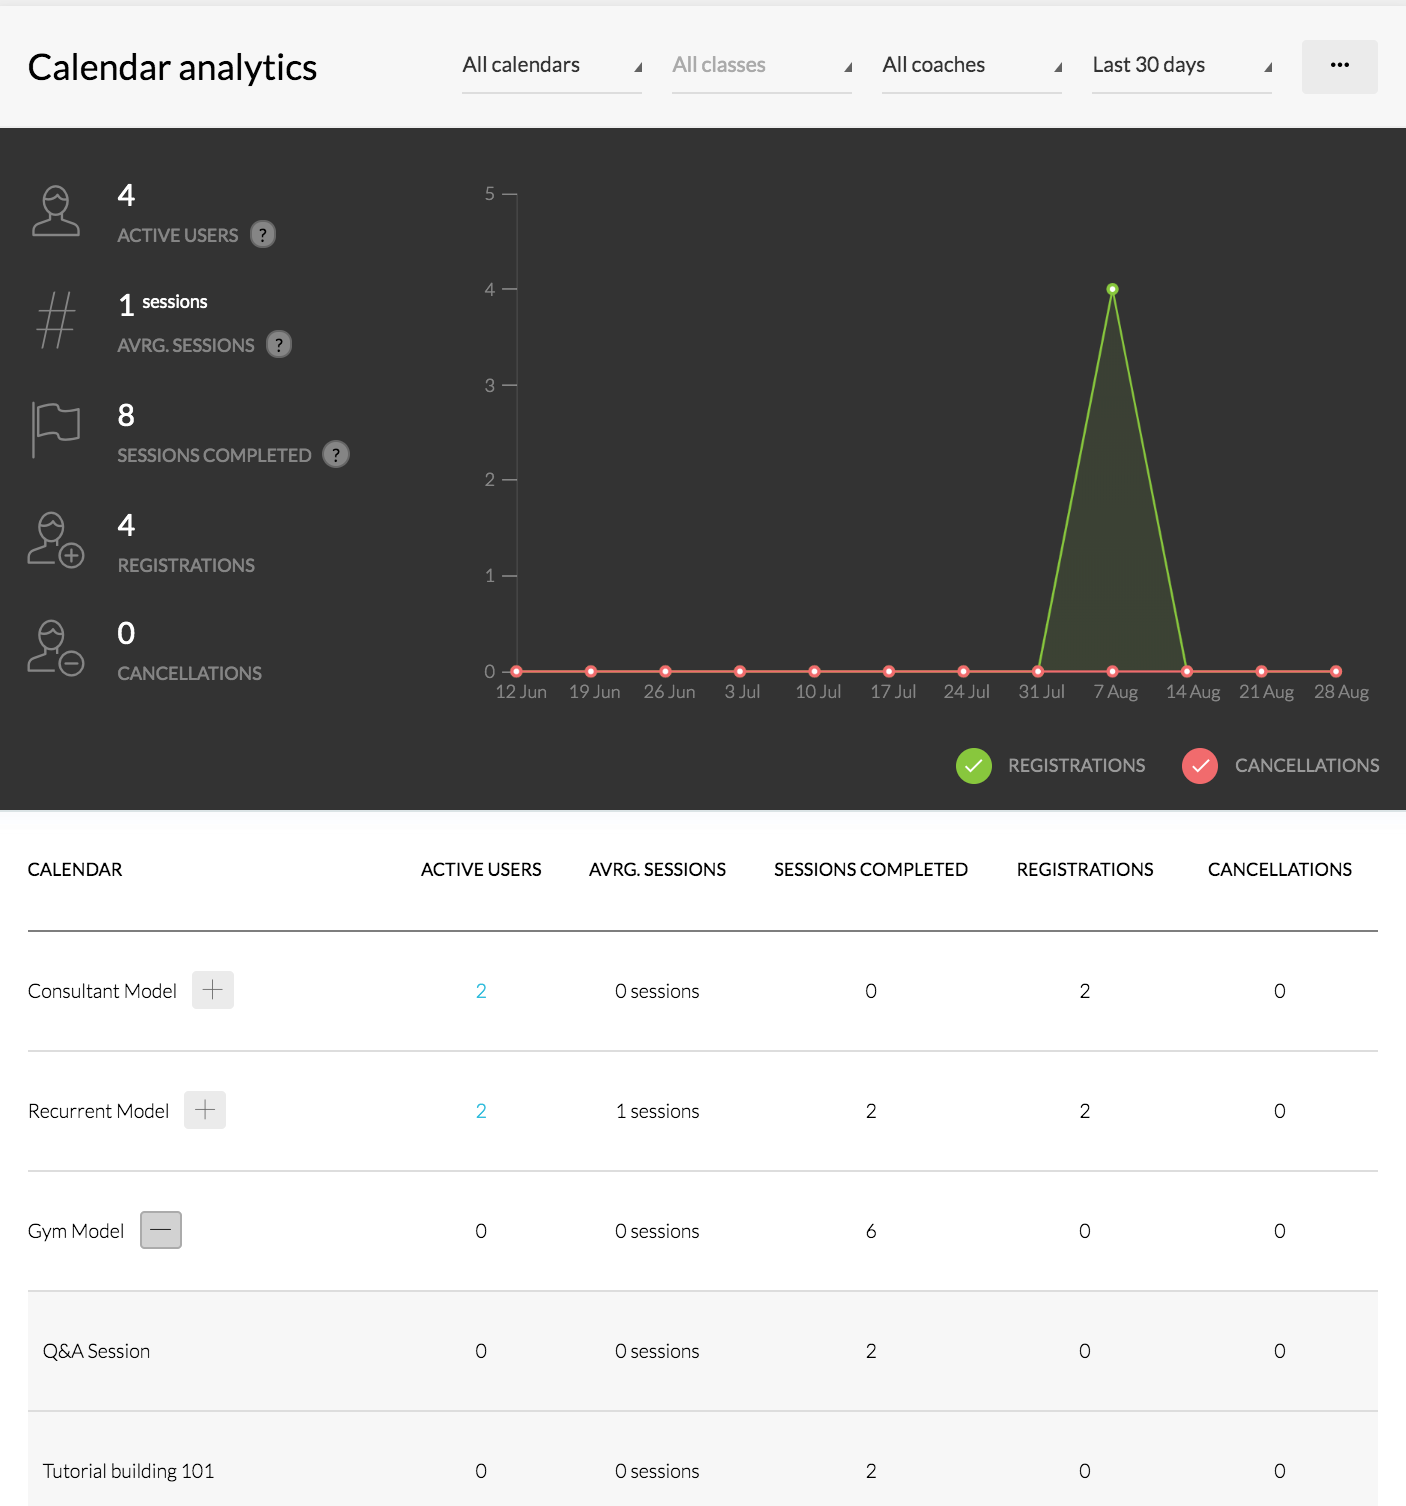Open the All coaches dropdown
1406x1506 pixels.
pyautogui.click(x=971, y=66)
